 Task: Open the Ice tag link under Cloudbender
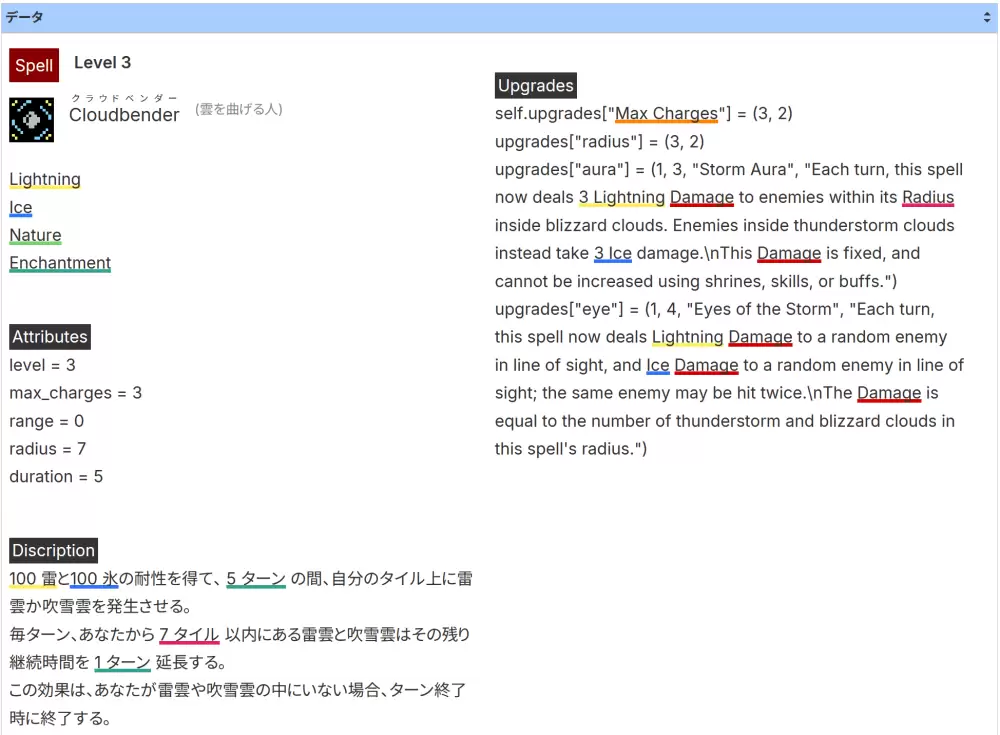point(21,208)
